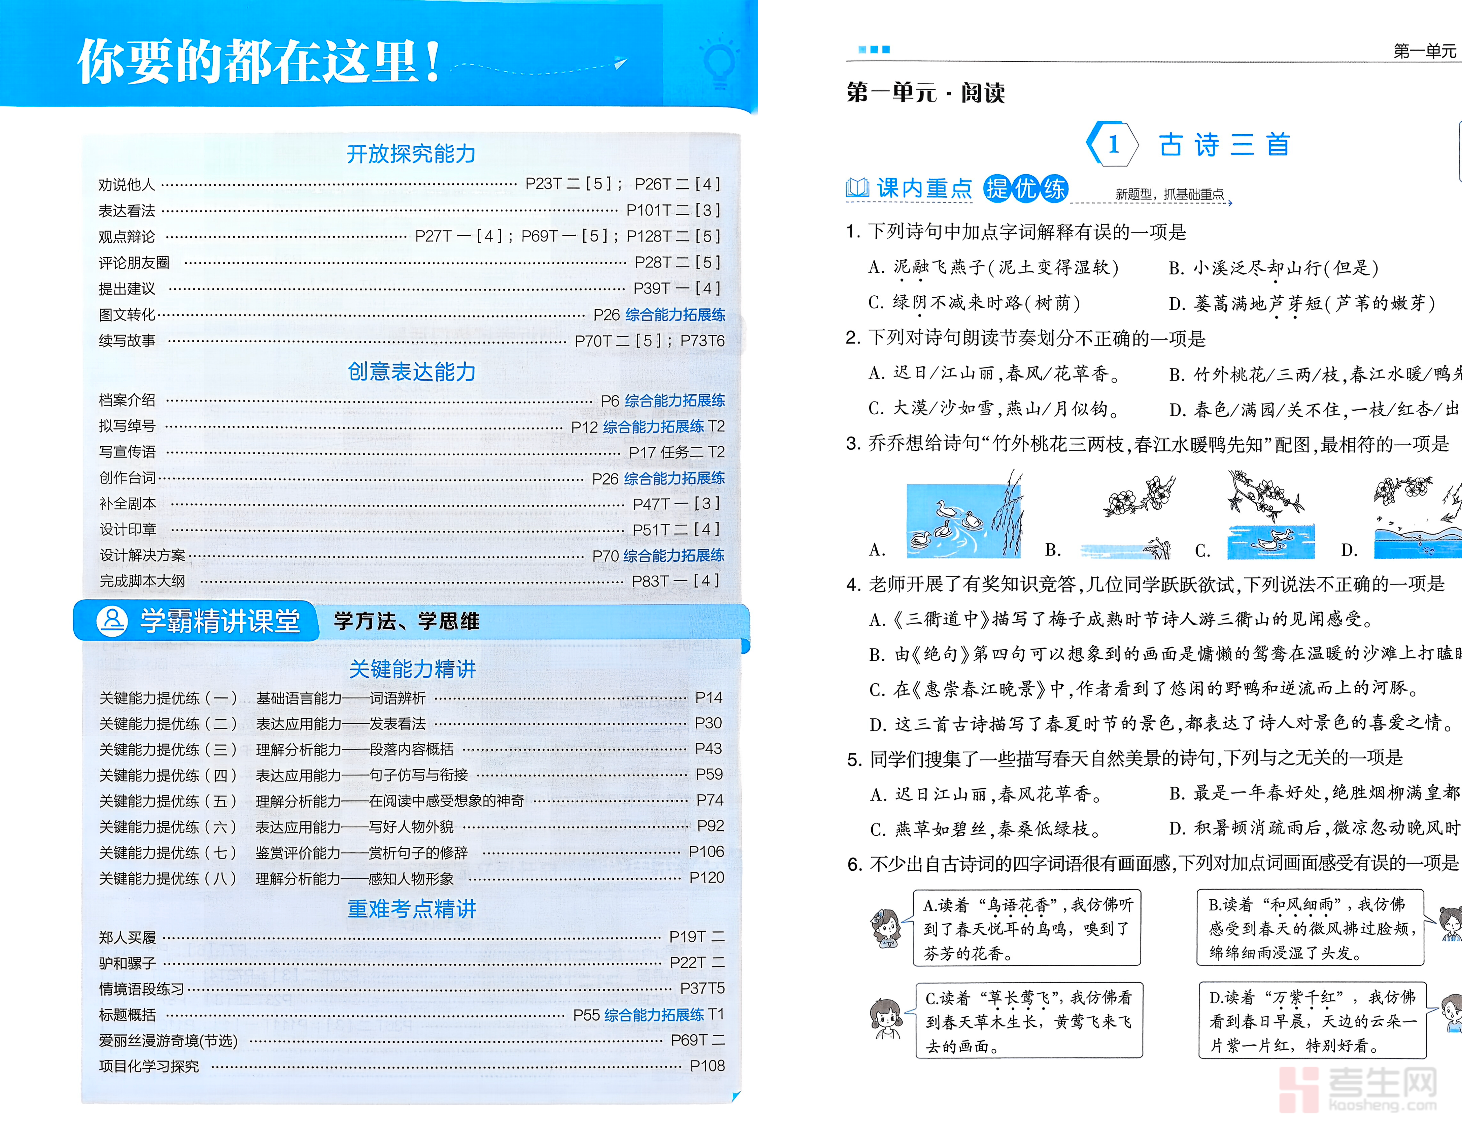Click the 提优练 circular badges
The image size is (1462, 1132).
click(1025, 188)
